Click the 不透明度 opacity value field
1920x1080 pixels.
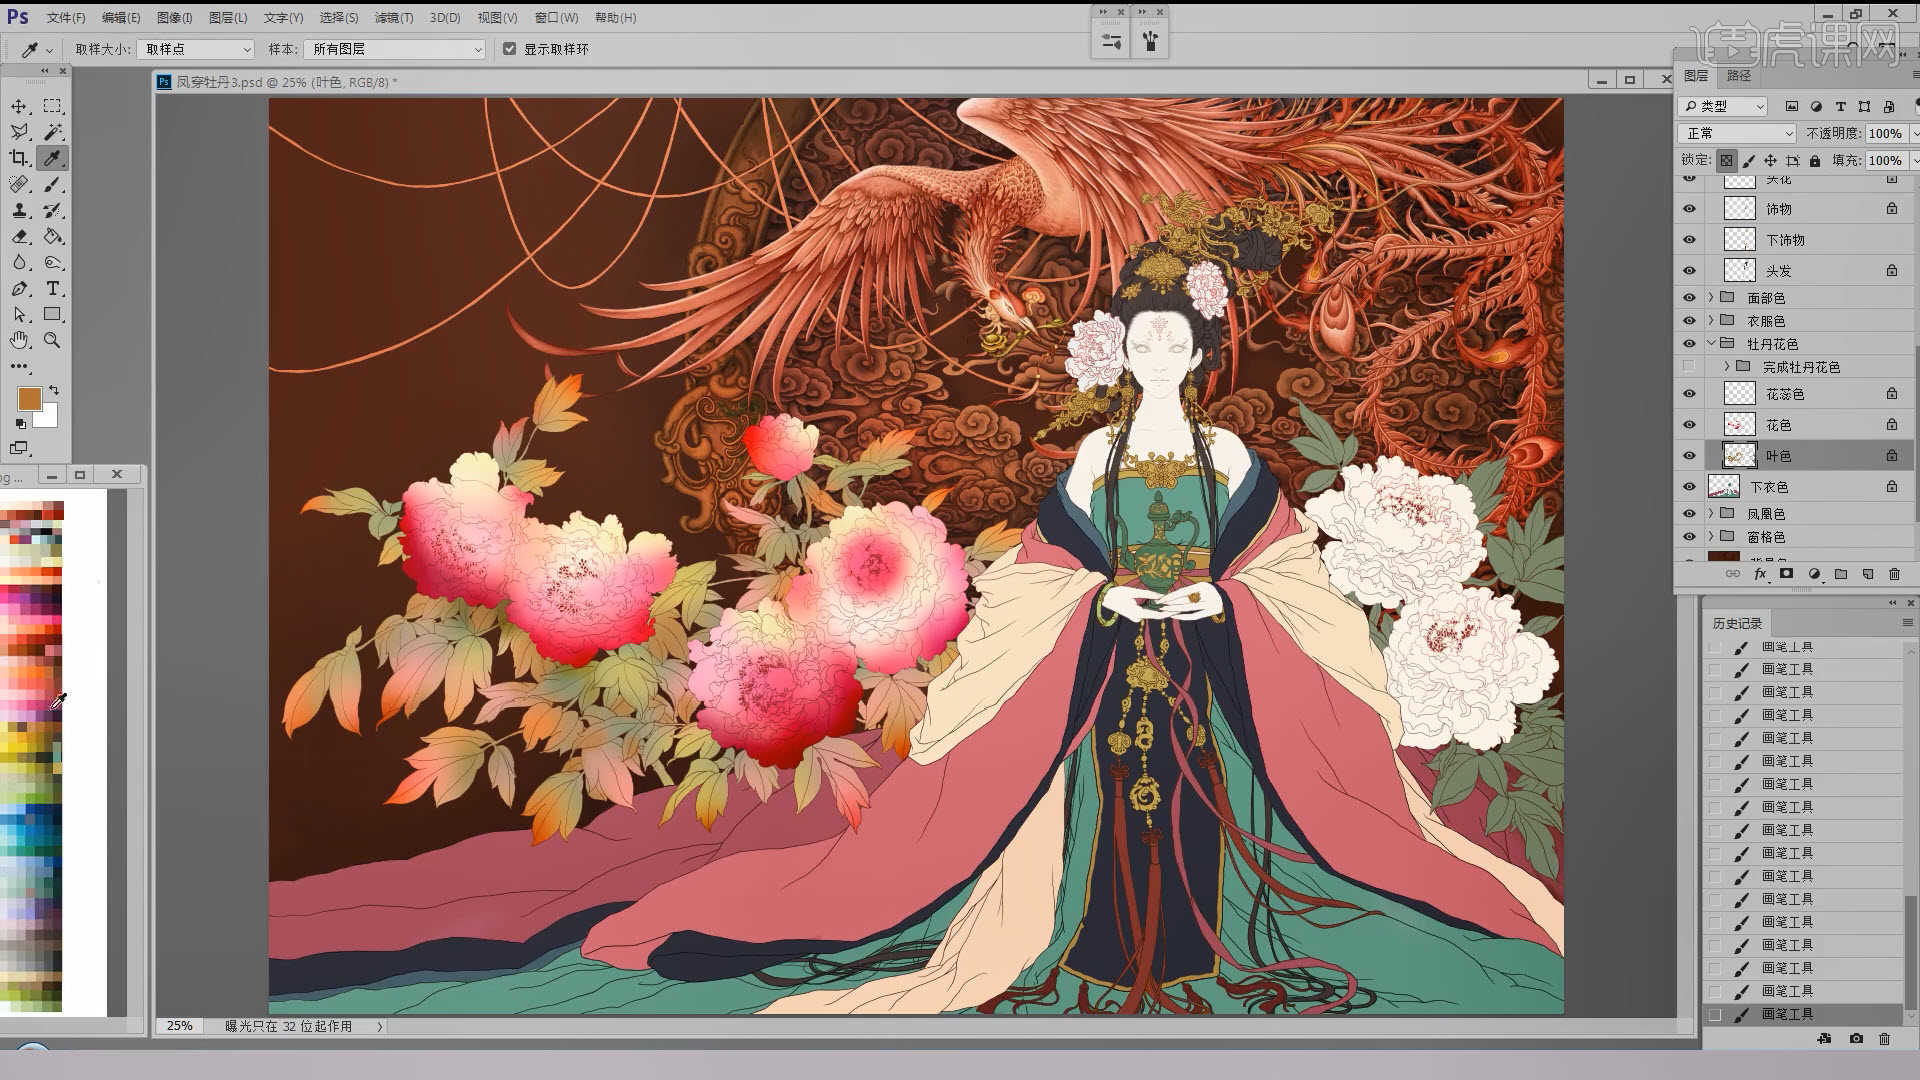click(1886, 133)
